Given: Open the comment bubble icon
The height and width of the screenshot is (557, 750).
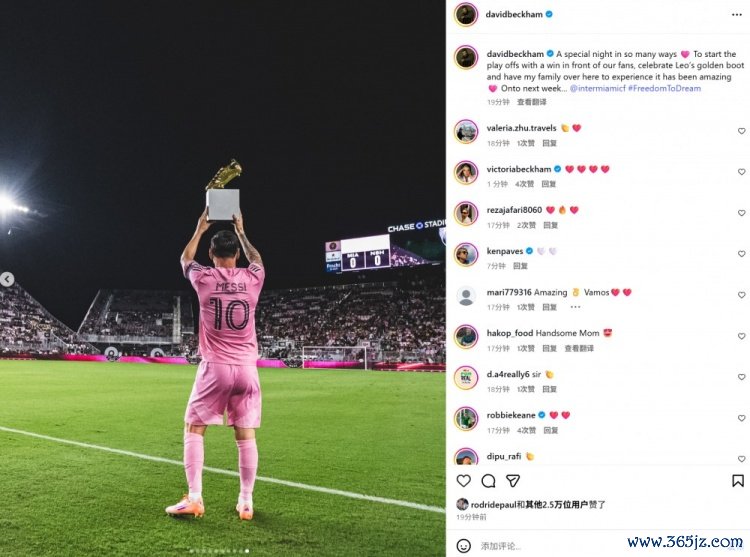Looking at the screenshot, I should point(488,481).
